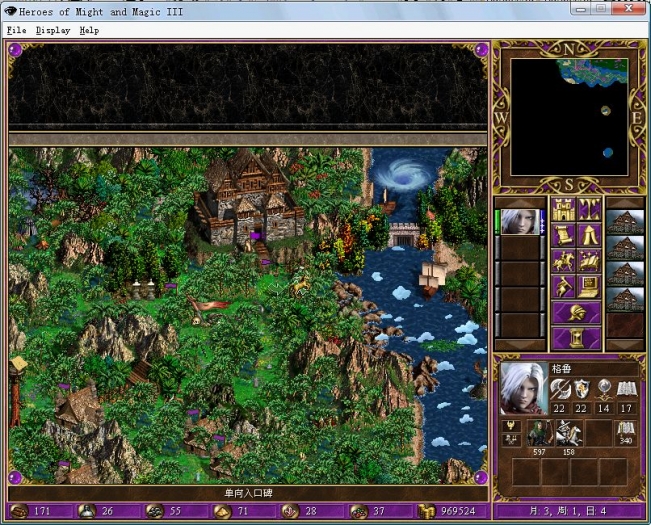Open Adventure Options flag-bearer button

[563, 287]
